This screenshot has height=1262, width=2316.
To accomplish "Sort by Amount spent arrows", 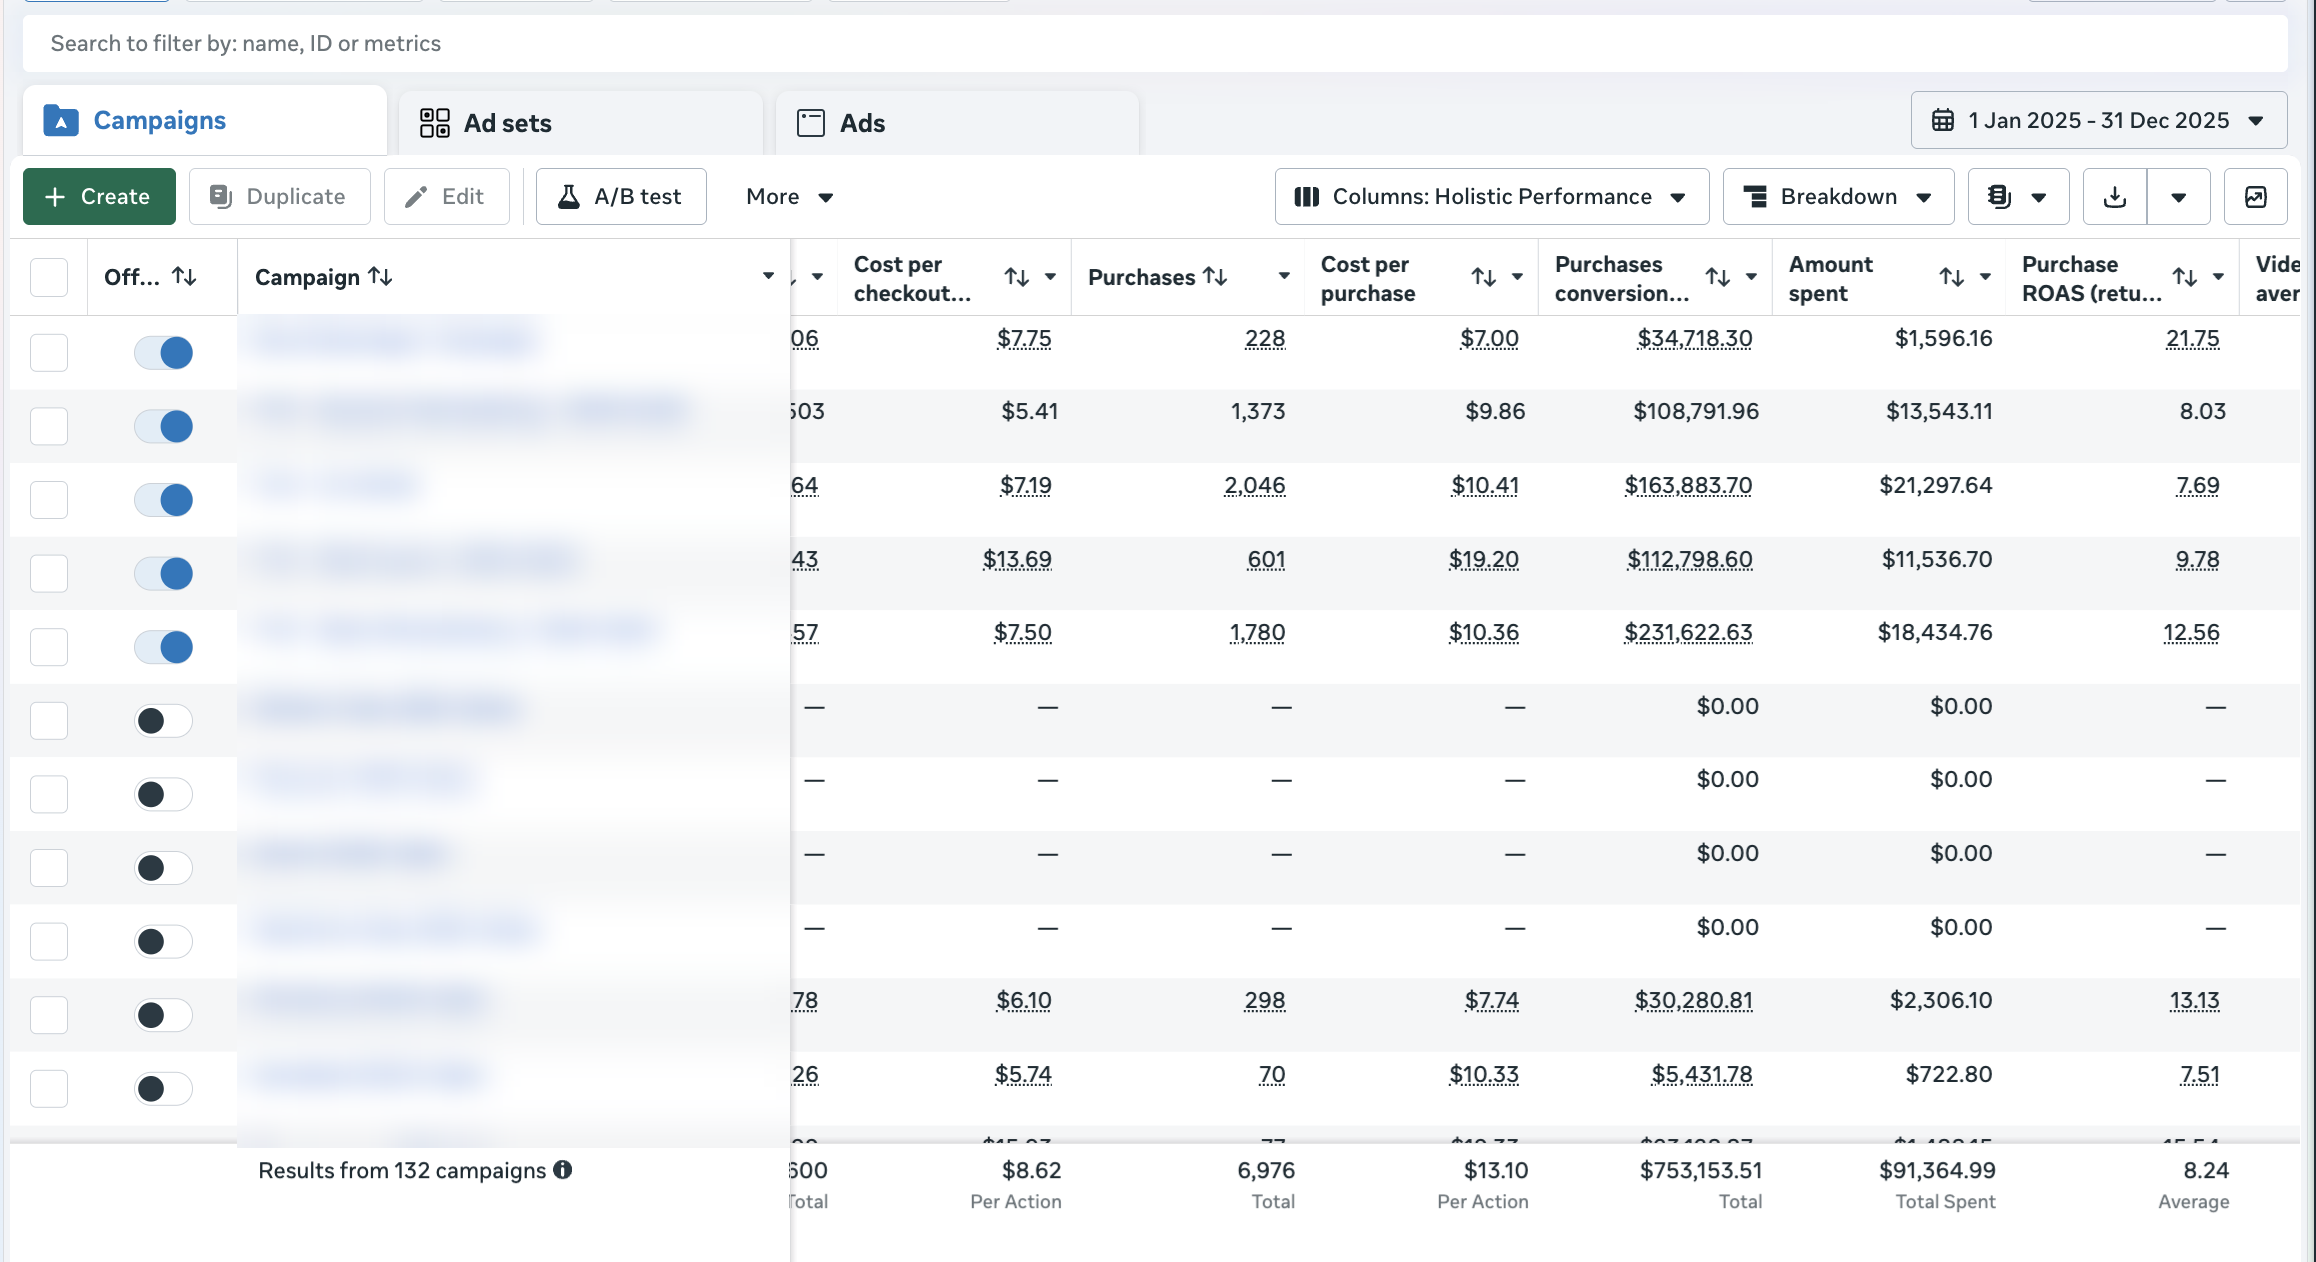I will 1952,277.
